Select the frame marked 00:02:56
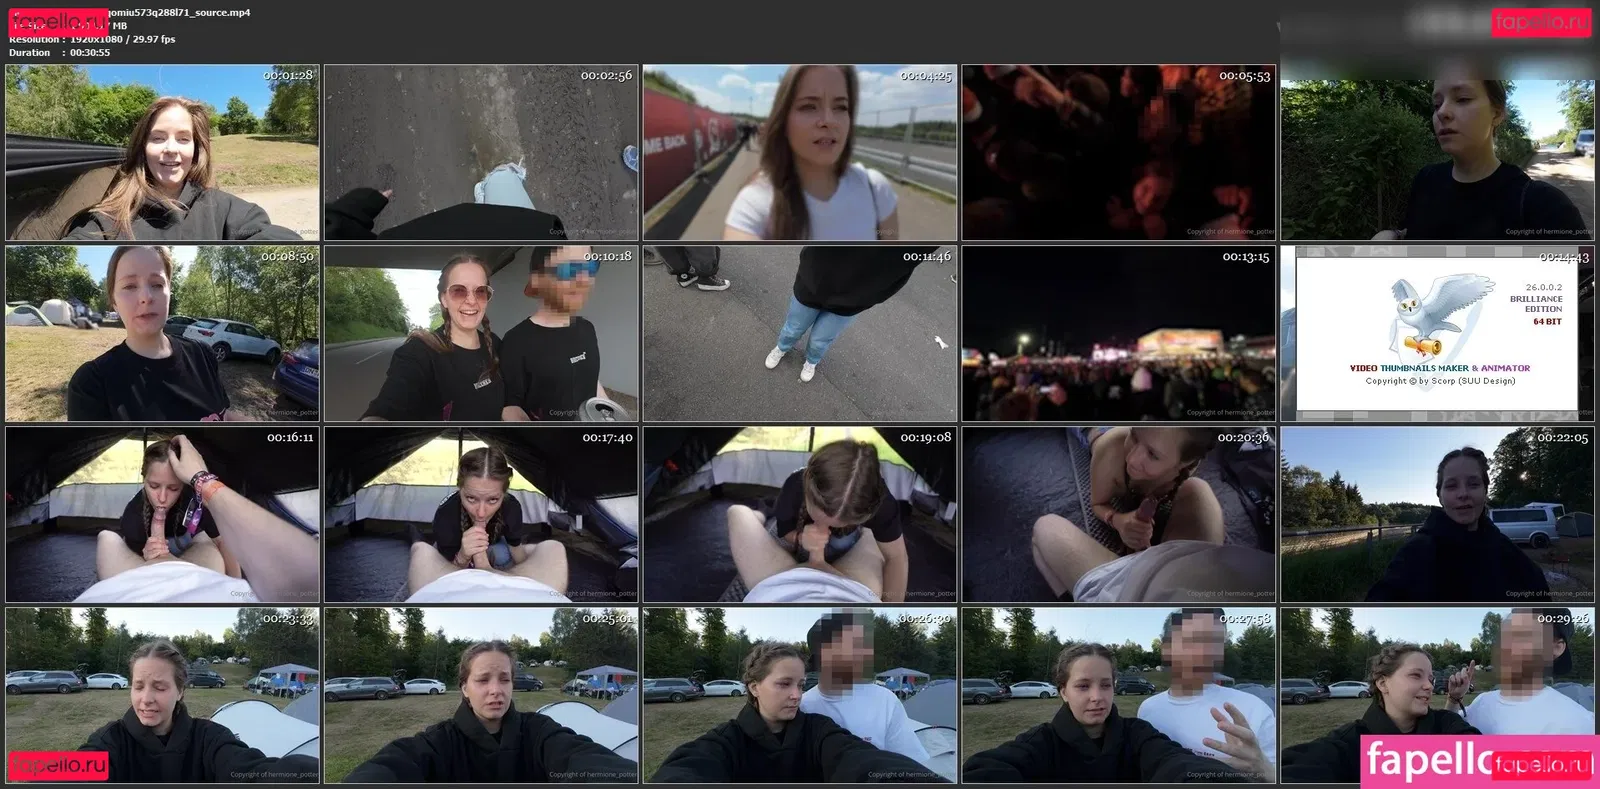The height and width of the screenshot is (789, 1600). 481,153
